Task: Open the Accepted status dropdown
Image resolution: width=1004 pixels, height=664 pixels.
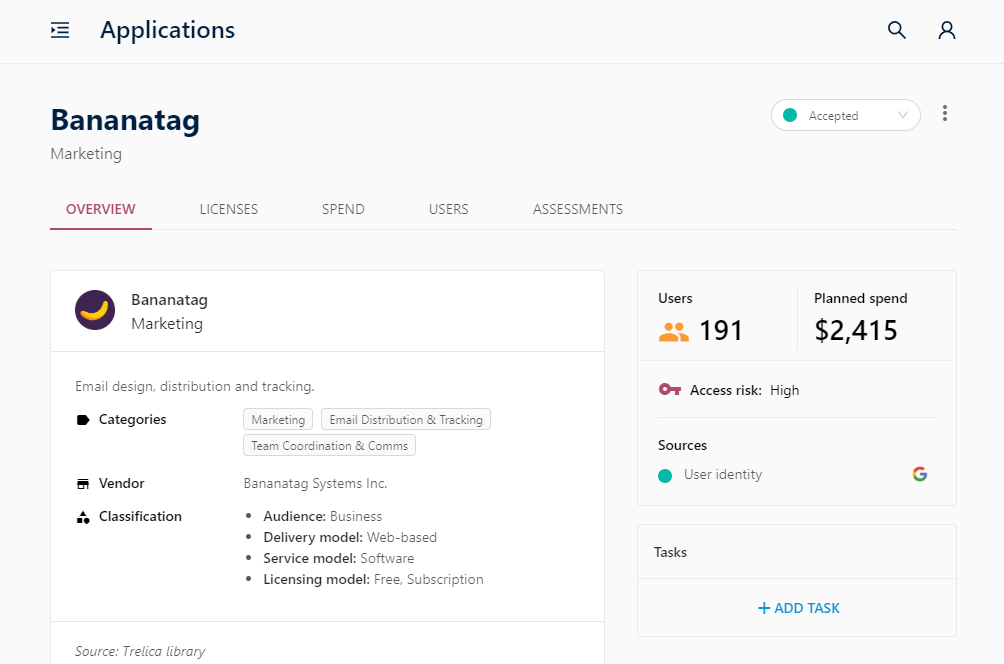Action: 846,115
